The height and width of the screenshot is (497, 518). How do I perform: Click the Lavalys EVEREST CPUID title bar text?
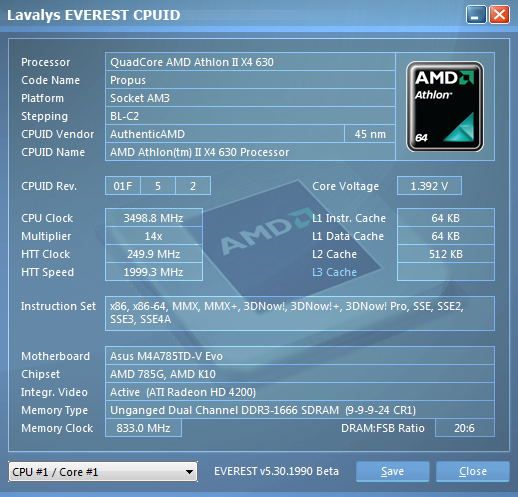(94, 15)
